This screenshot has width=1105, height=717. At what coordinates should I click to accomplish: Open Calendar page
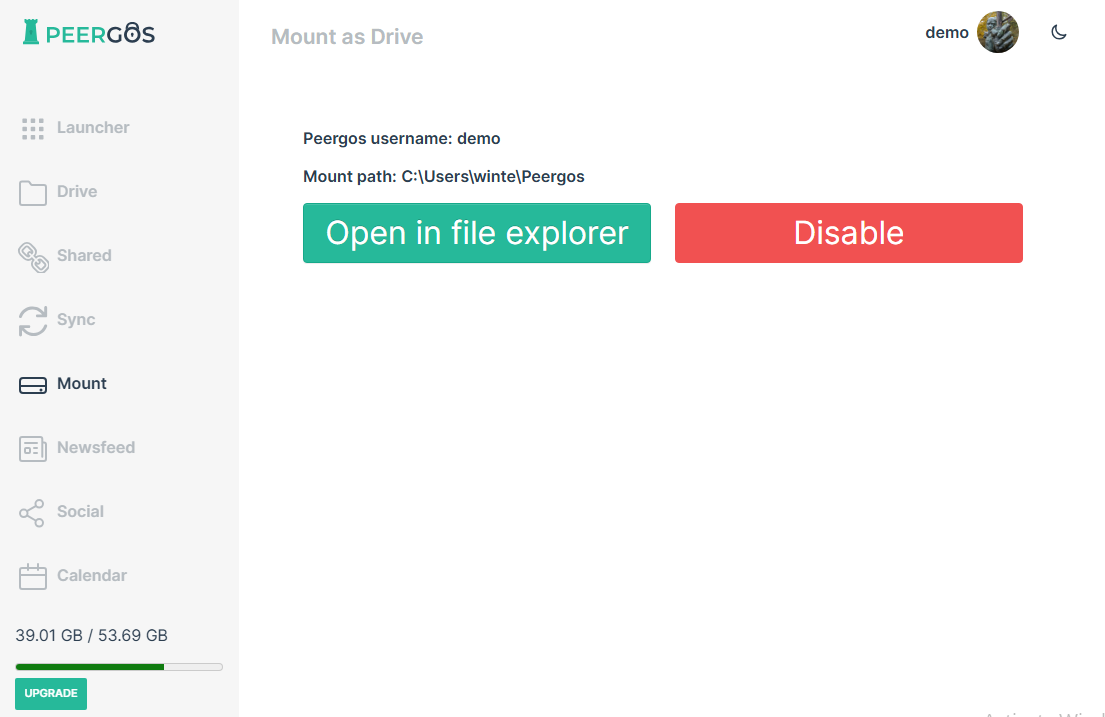pos(92,576)
